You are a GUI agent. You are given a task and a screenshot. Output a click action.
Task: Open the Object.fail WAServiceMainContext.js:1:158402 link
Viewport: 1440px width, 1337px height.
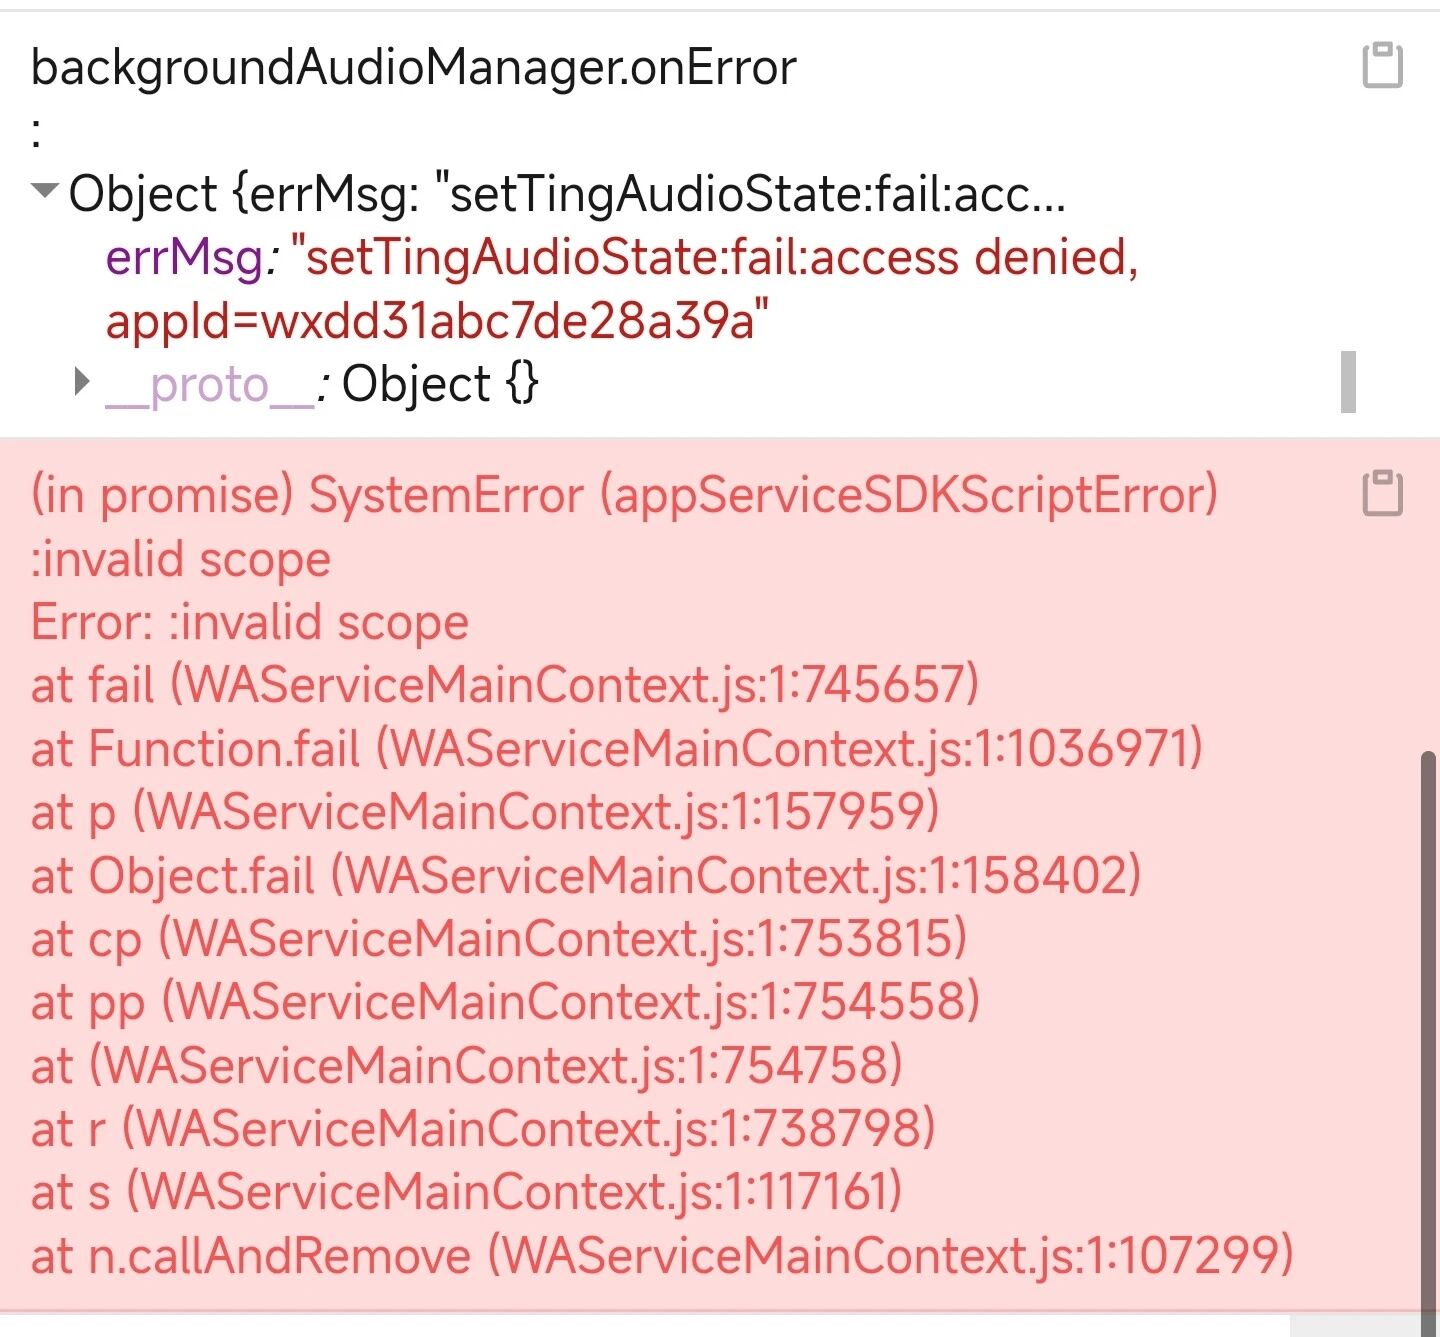(x=736, y=875)
